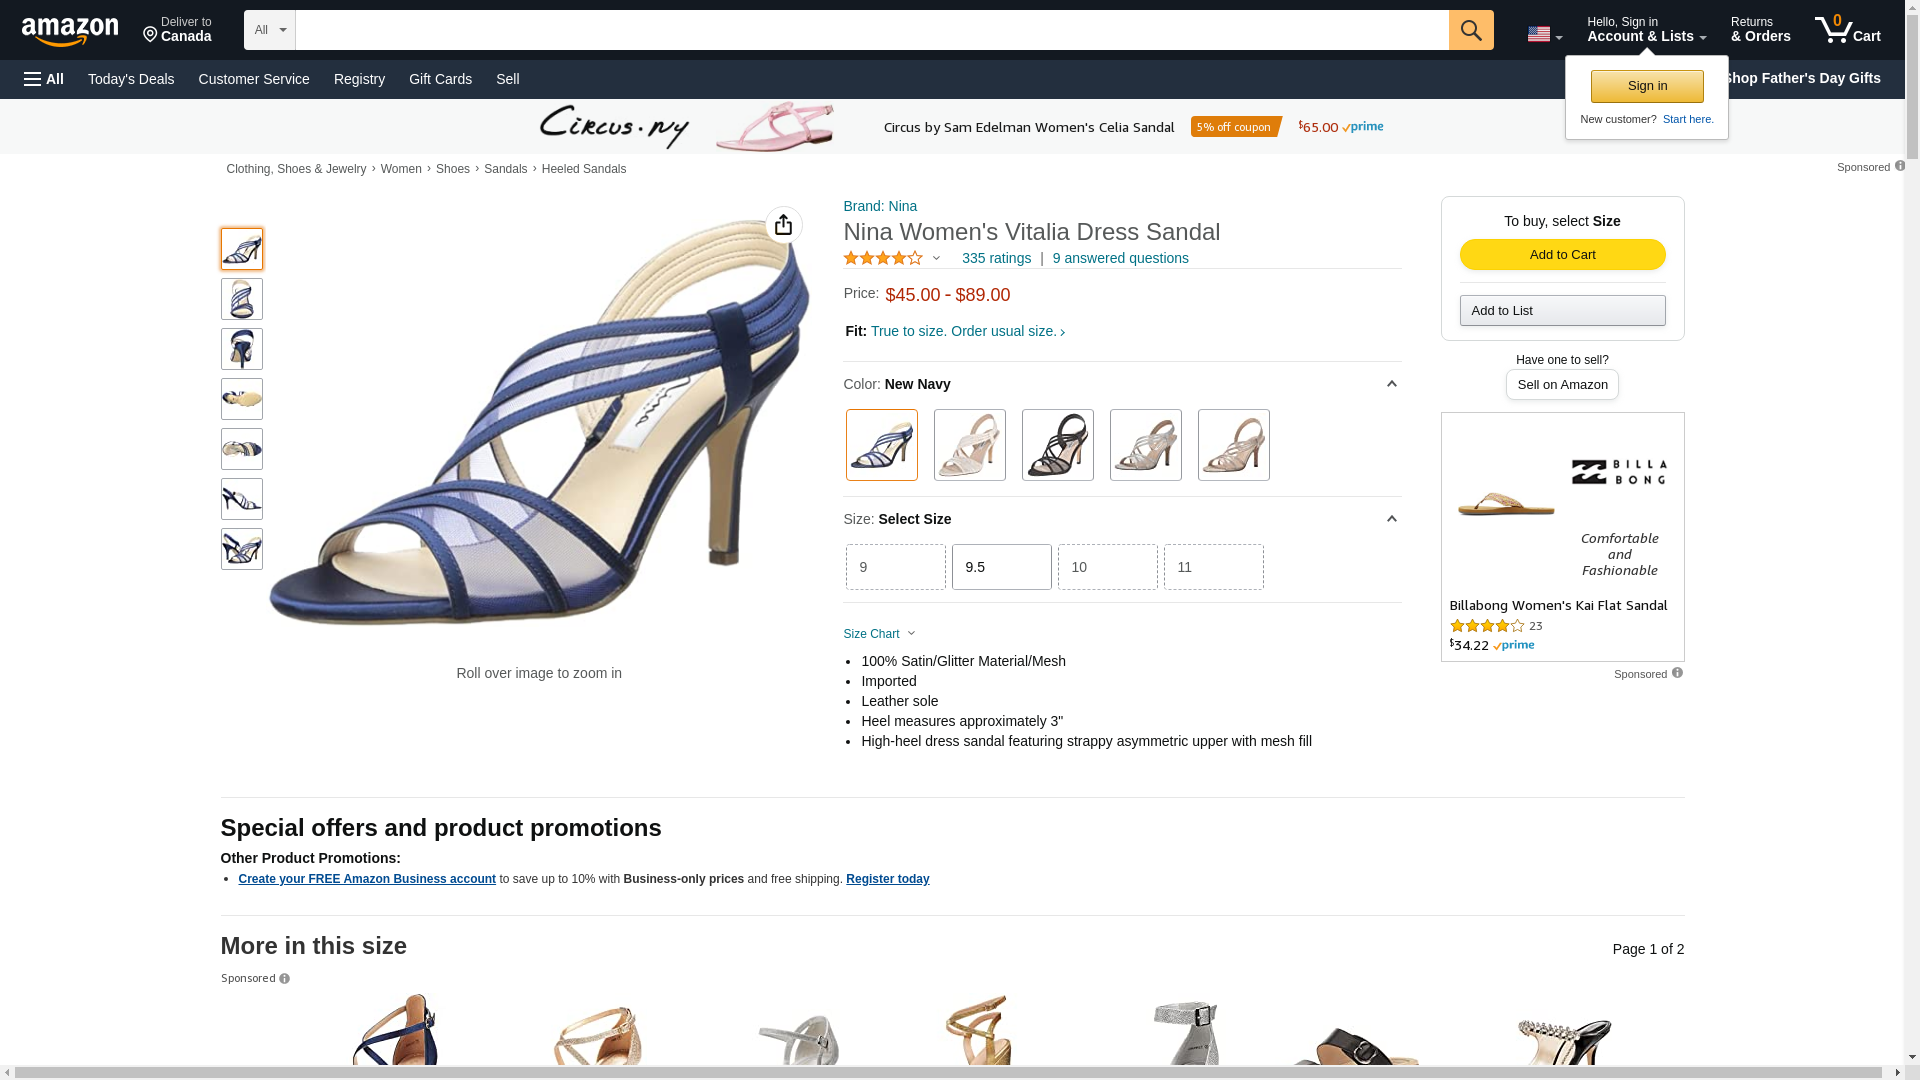Open Today's Deals in navigation
The height and width of the screenshot is (1080, 1920).
tap(131, 79)
